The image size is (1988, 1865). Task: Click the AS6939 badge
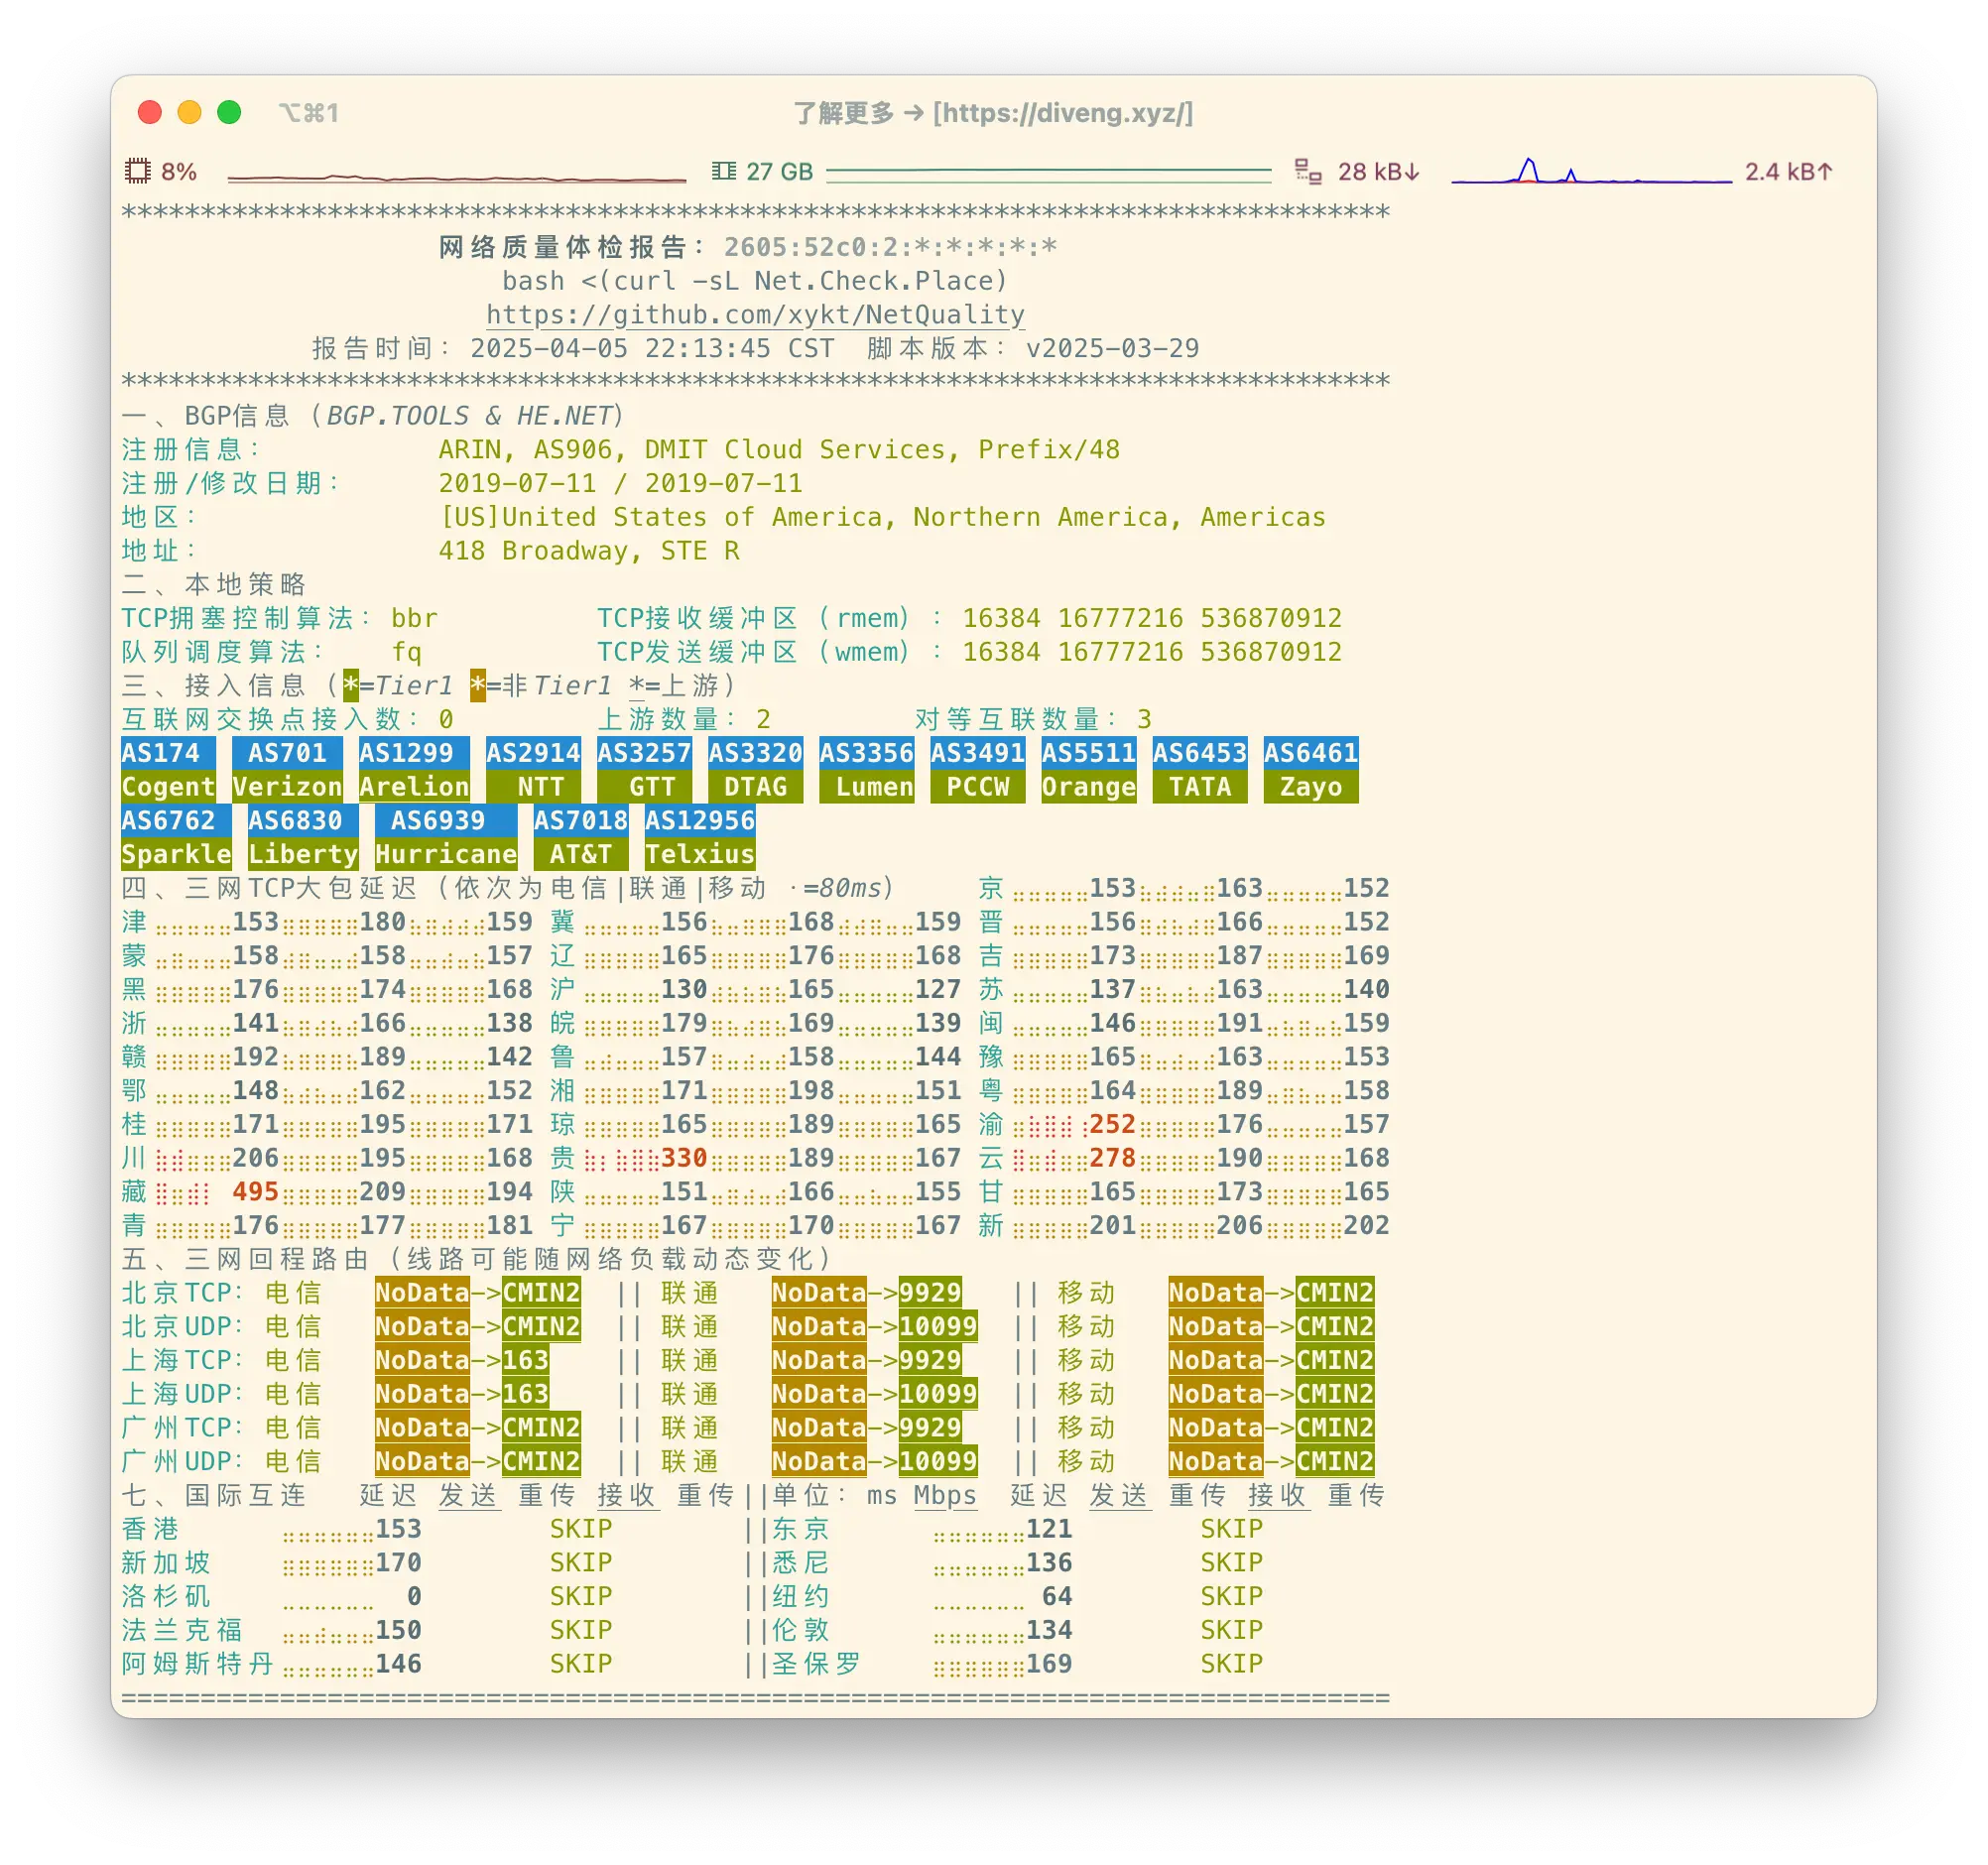pos(446,821)
